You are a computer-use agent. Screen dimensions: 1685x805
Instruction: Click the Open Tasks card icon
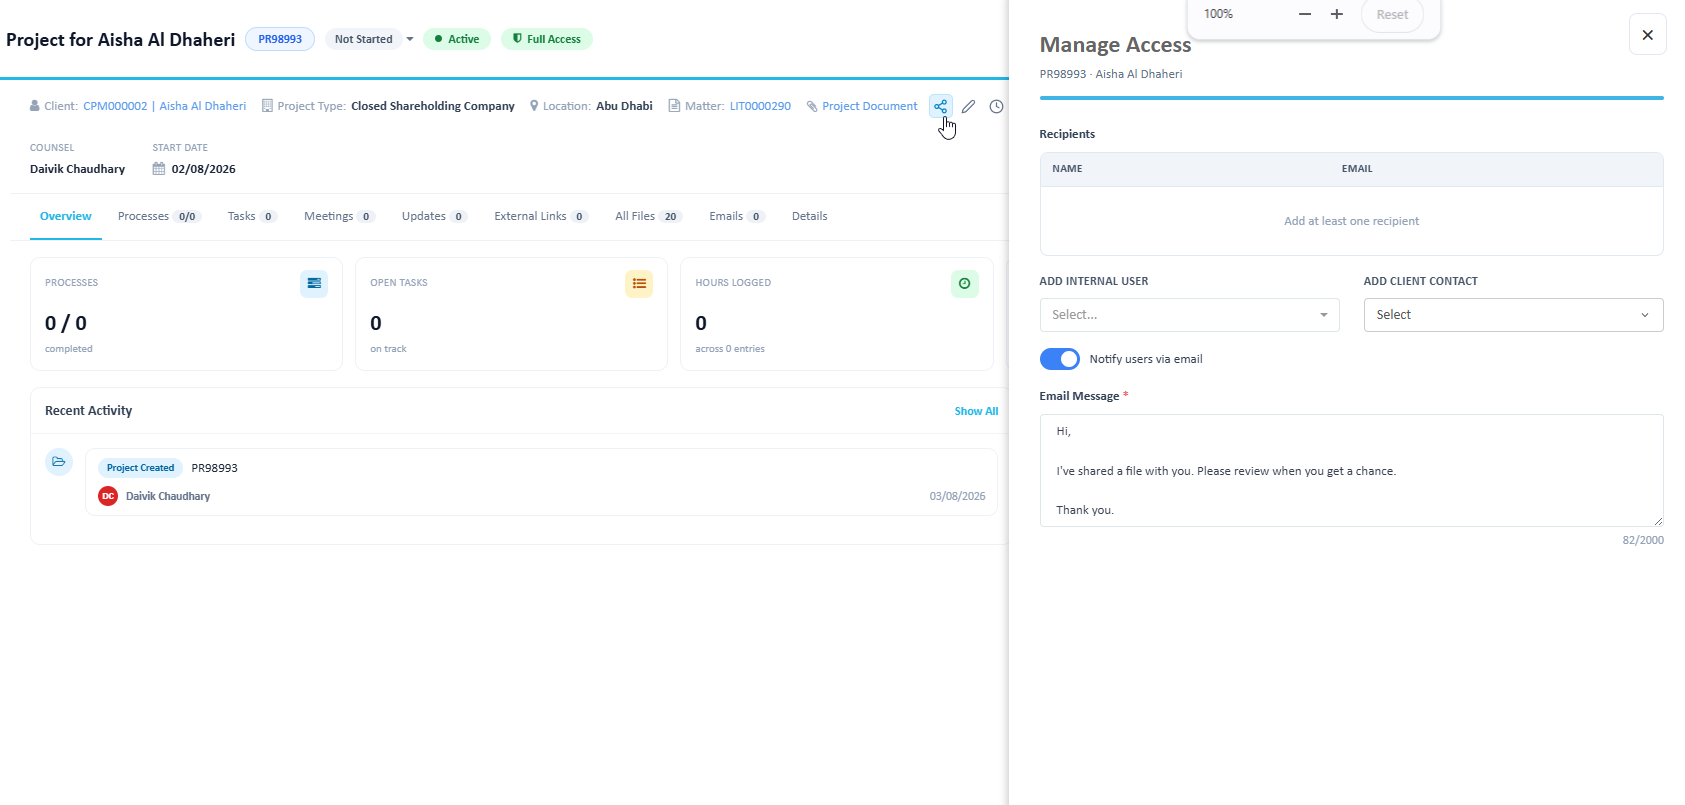tap(639, 284)
